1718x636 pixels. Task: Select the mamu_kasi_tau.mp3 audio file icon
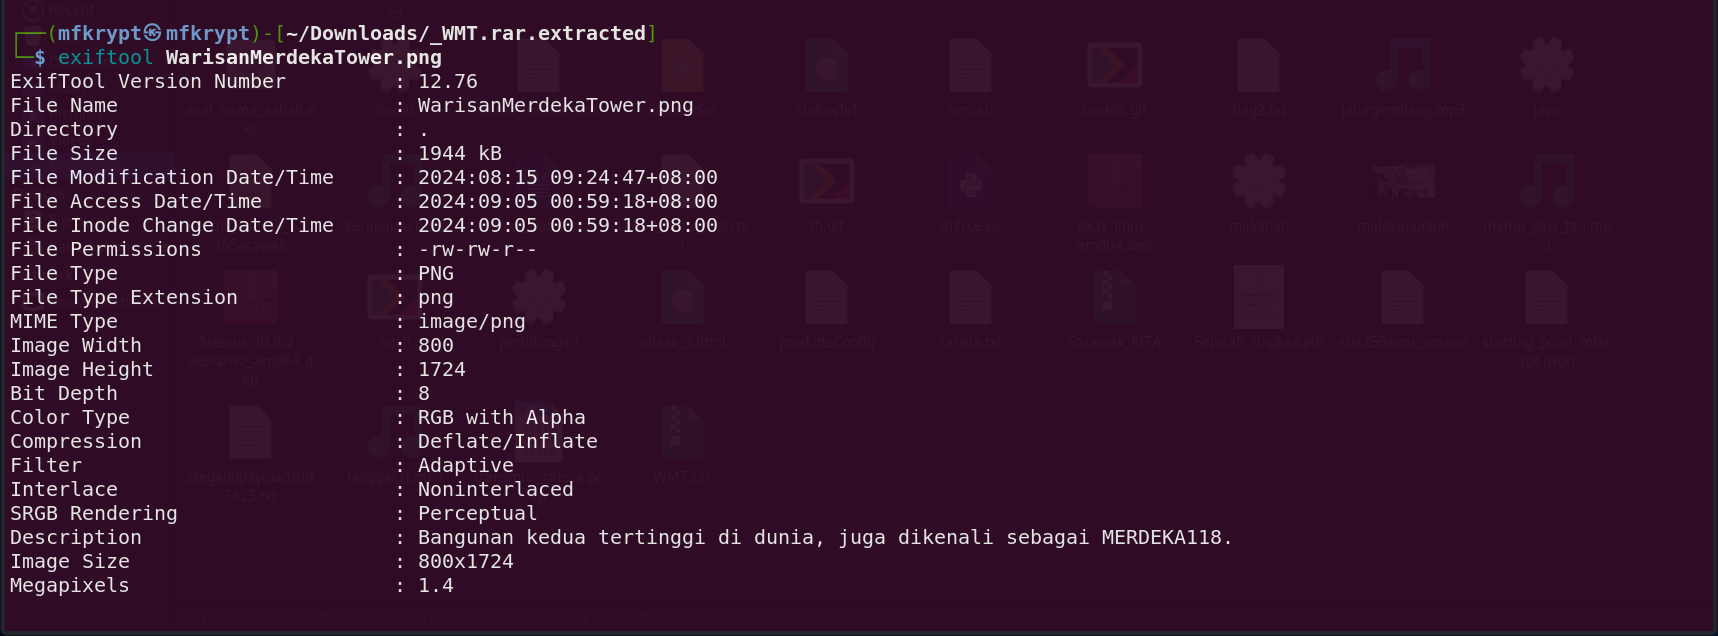tap(1546, 184)
